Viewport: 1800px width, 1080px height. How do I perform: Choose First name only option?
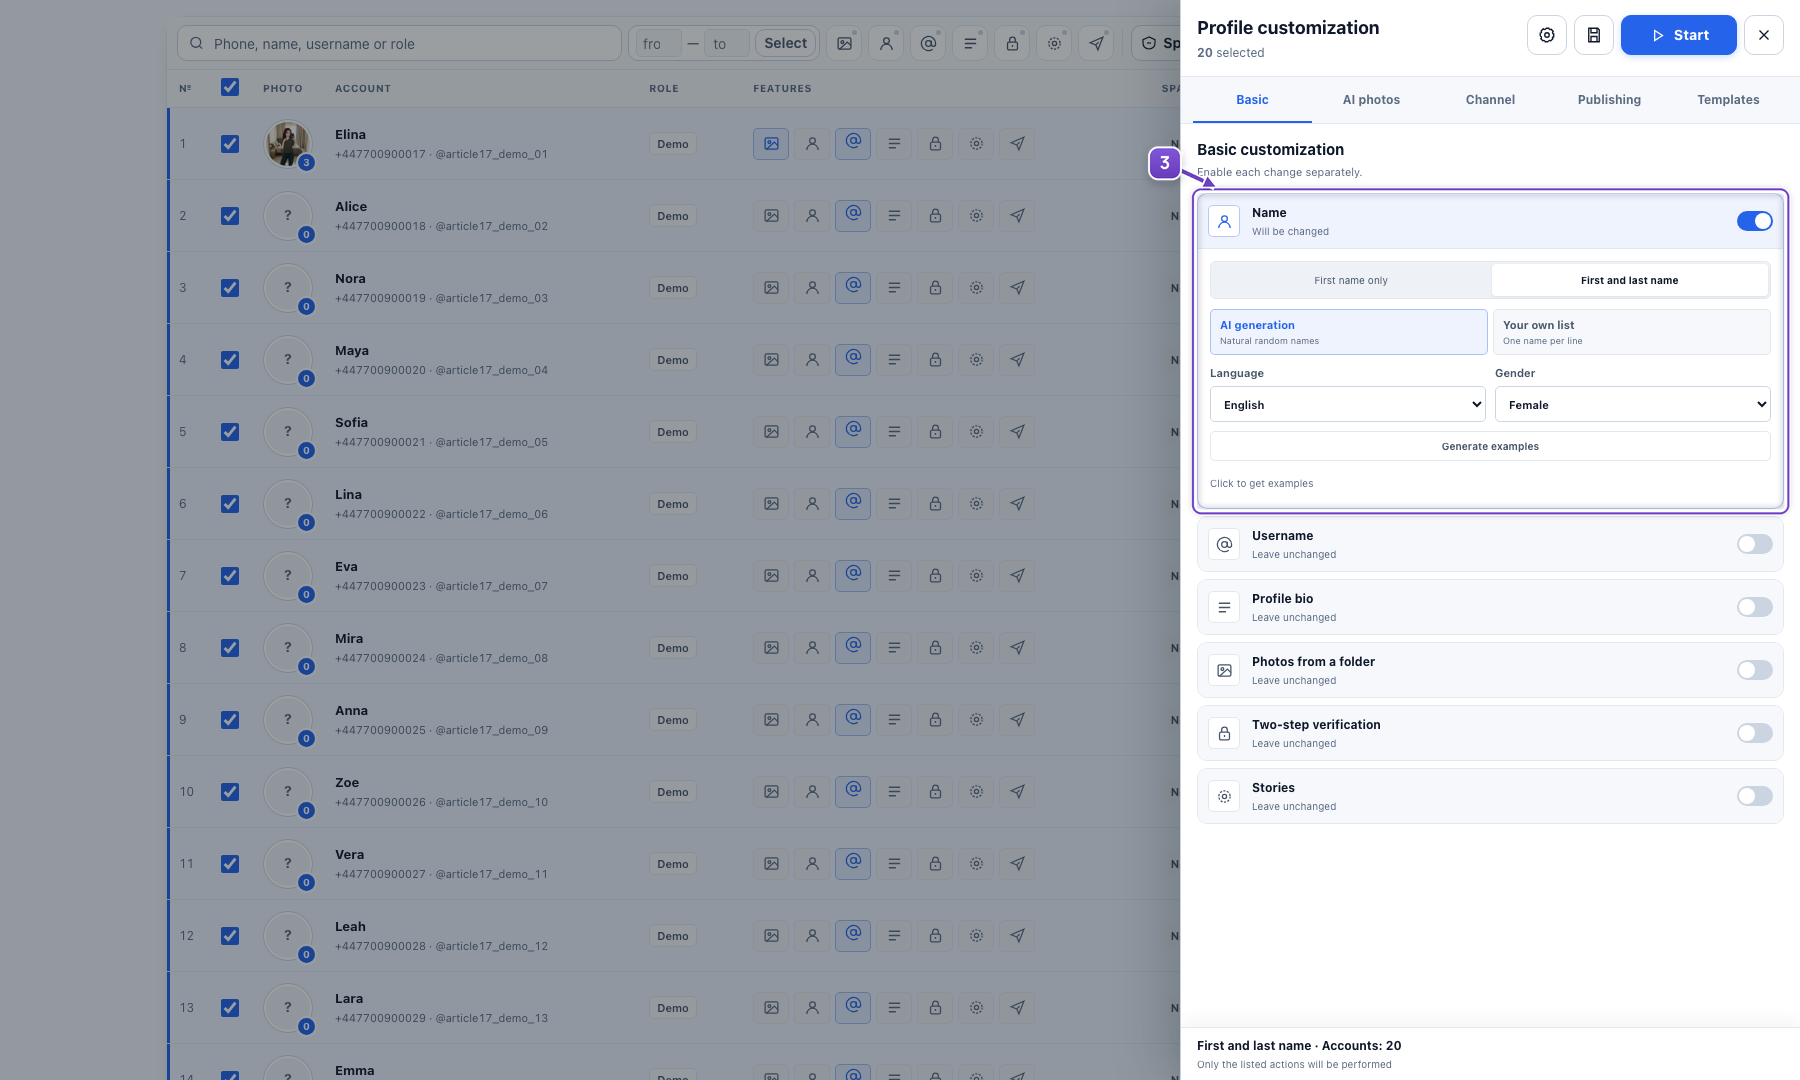tap(1351, 280)
